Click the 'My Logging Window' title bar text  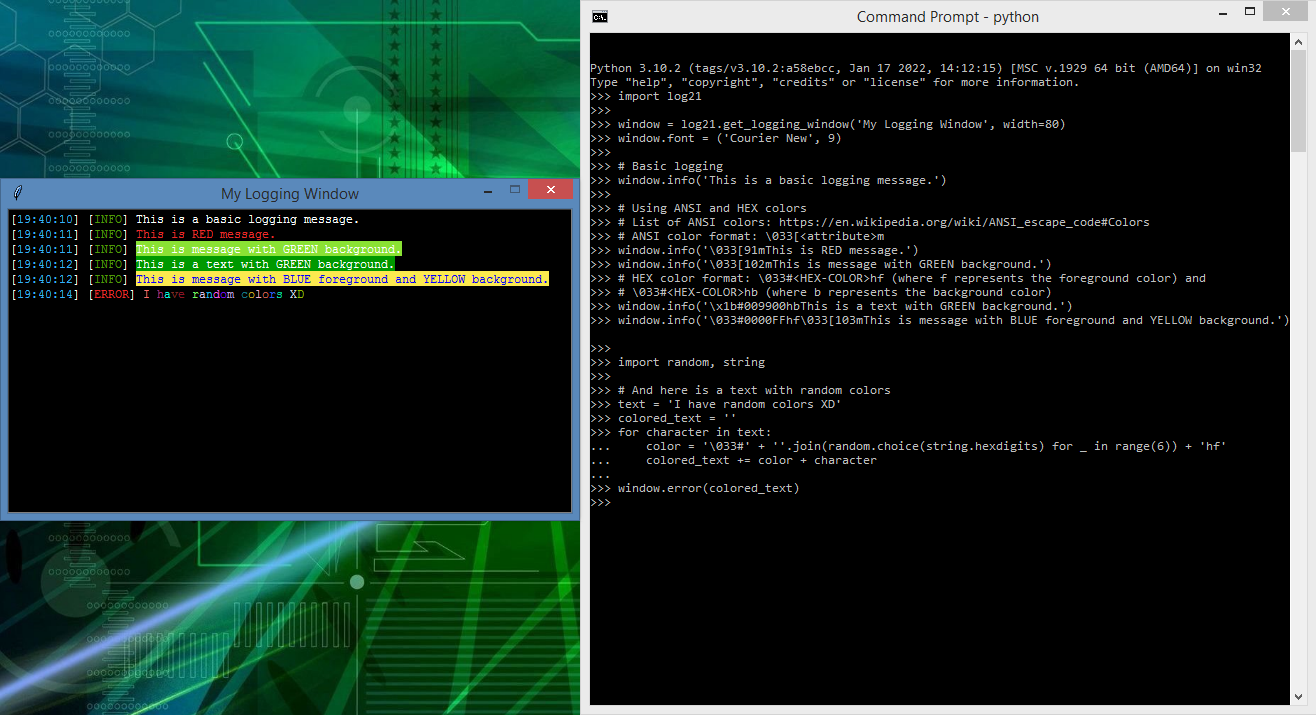pyautogui.click(x=289, y=194)
